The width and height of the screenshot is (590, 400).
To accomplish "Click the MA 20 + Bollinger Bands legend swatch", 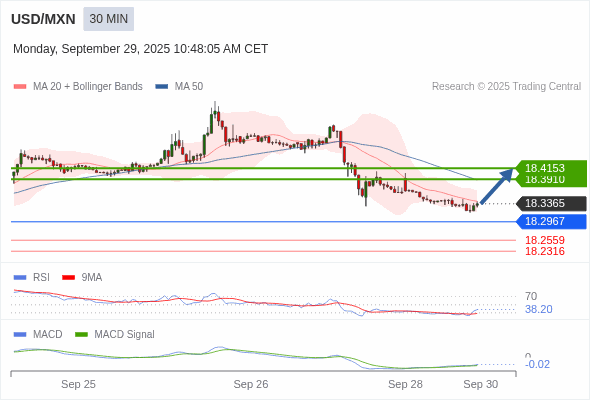I will 20,87.
